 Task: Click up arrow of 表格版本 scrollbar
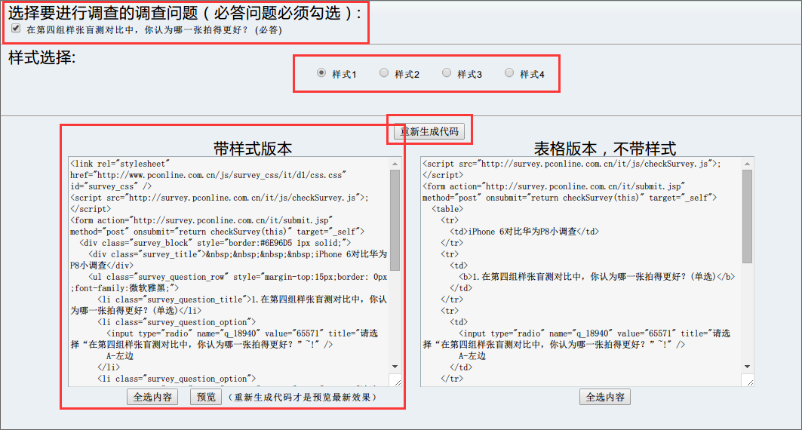pos(747,164)
